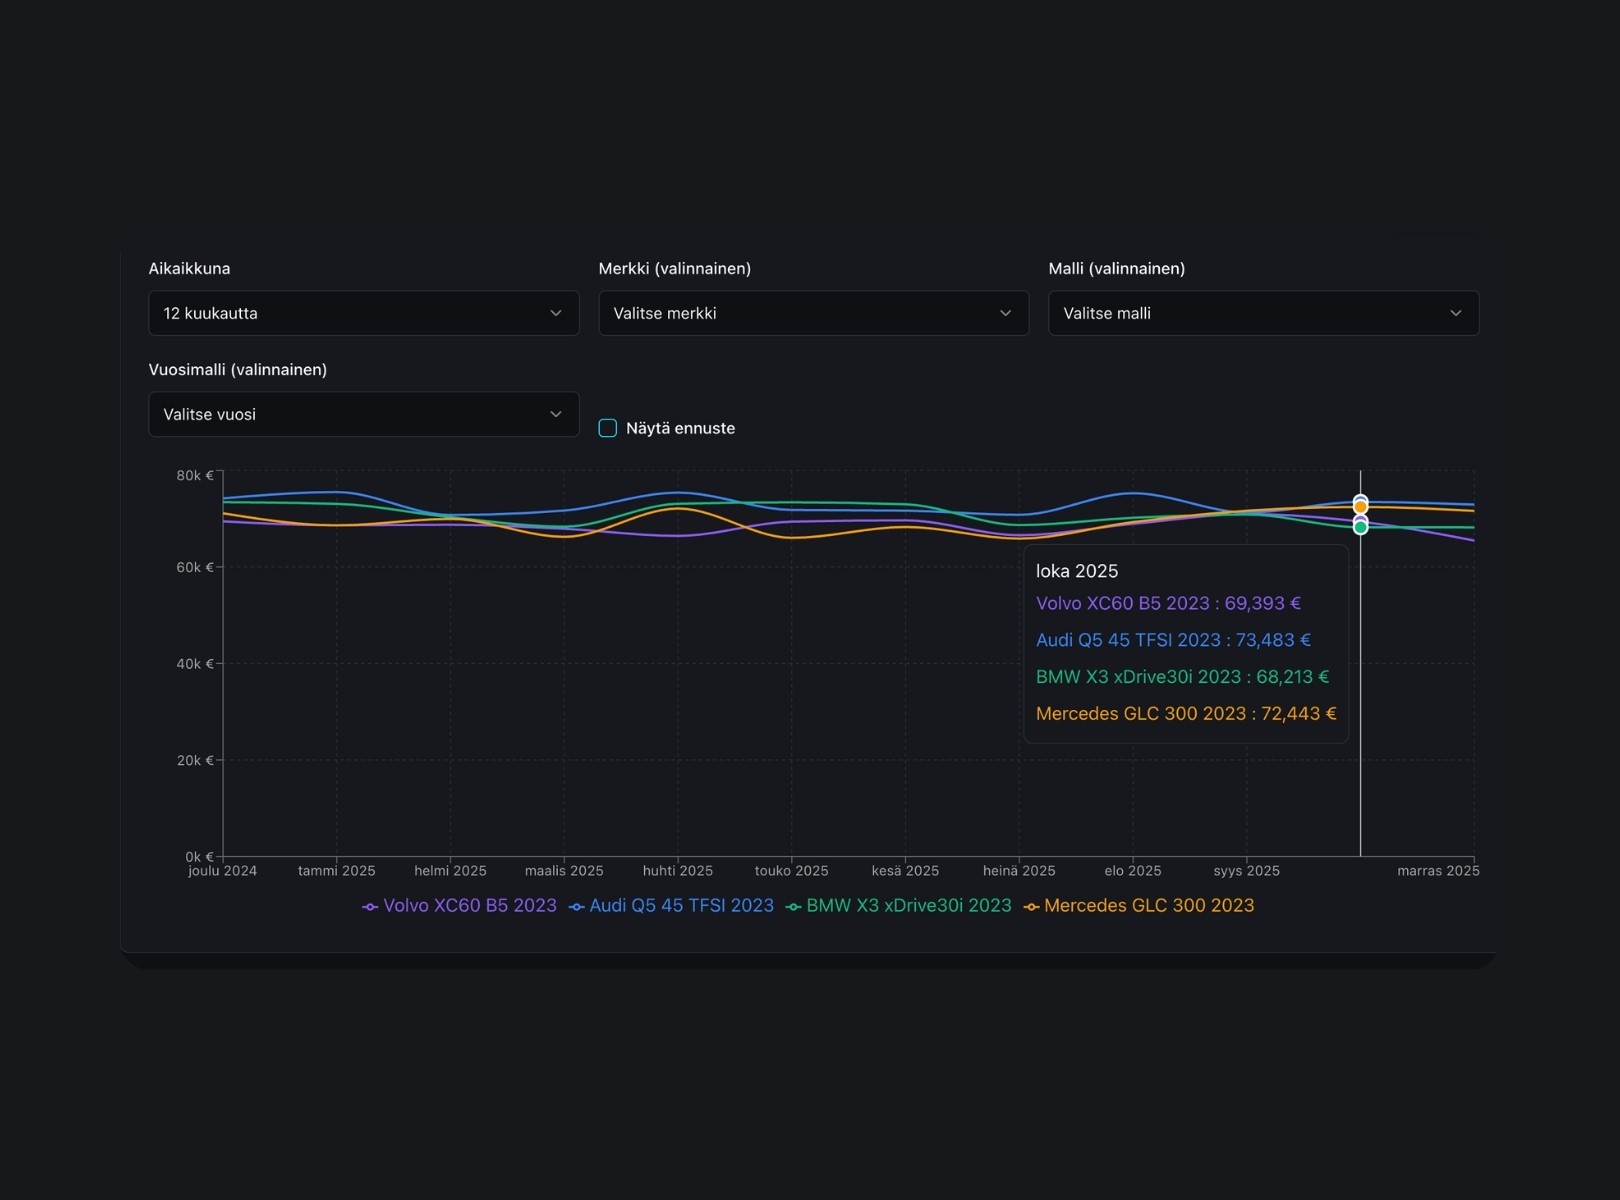This screenshot has width=1620, height=1200.
Task: Open the Valitse merkki dropdown
Action: click(x=813, y=313)
